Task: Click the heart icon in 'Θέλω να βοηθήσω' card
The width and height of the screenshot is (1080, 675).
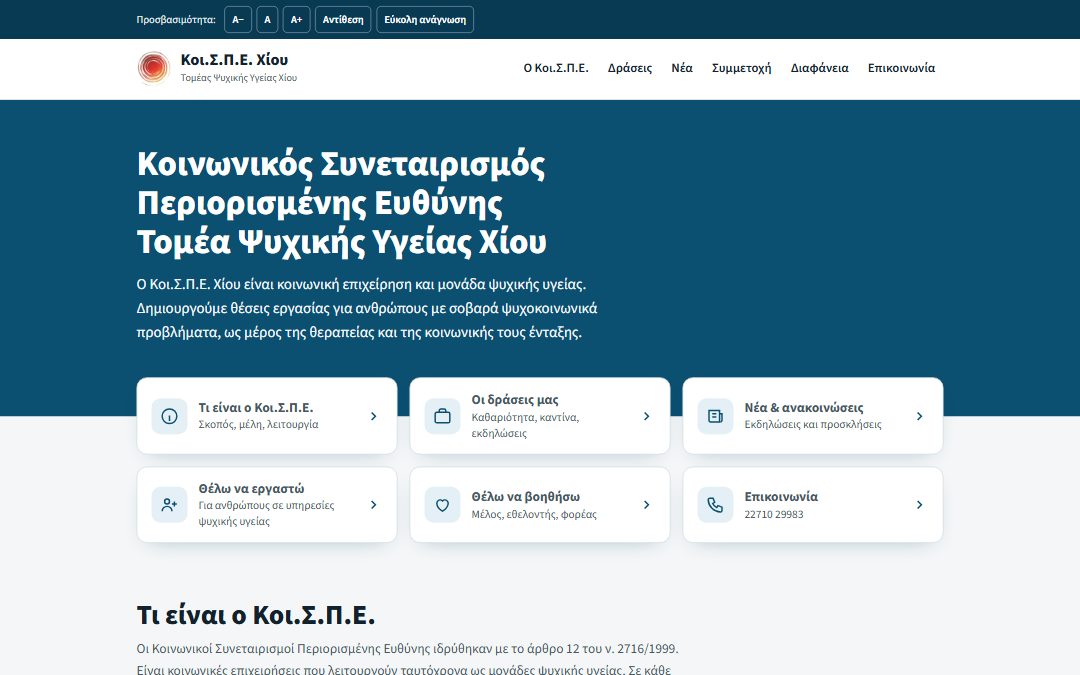Action: coord(442,505)
